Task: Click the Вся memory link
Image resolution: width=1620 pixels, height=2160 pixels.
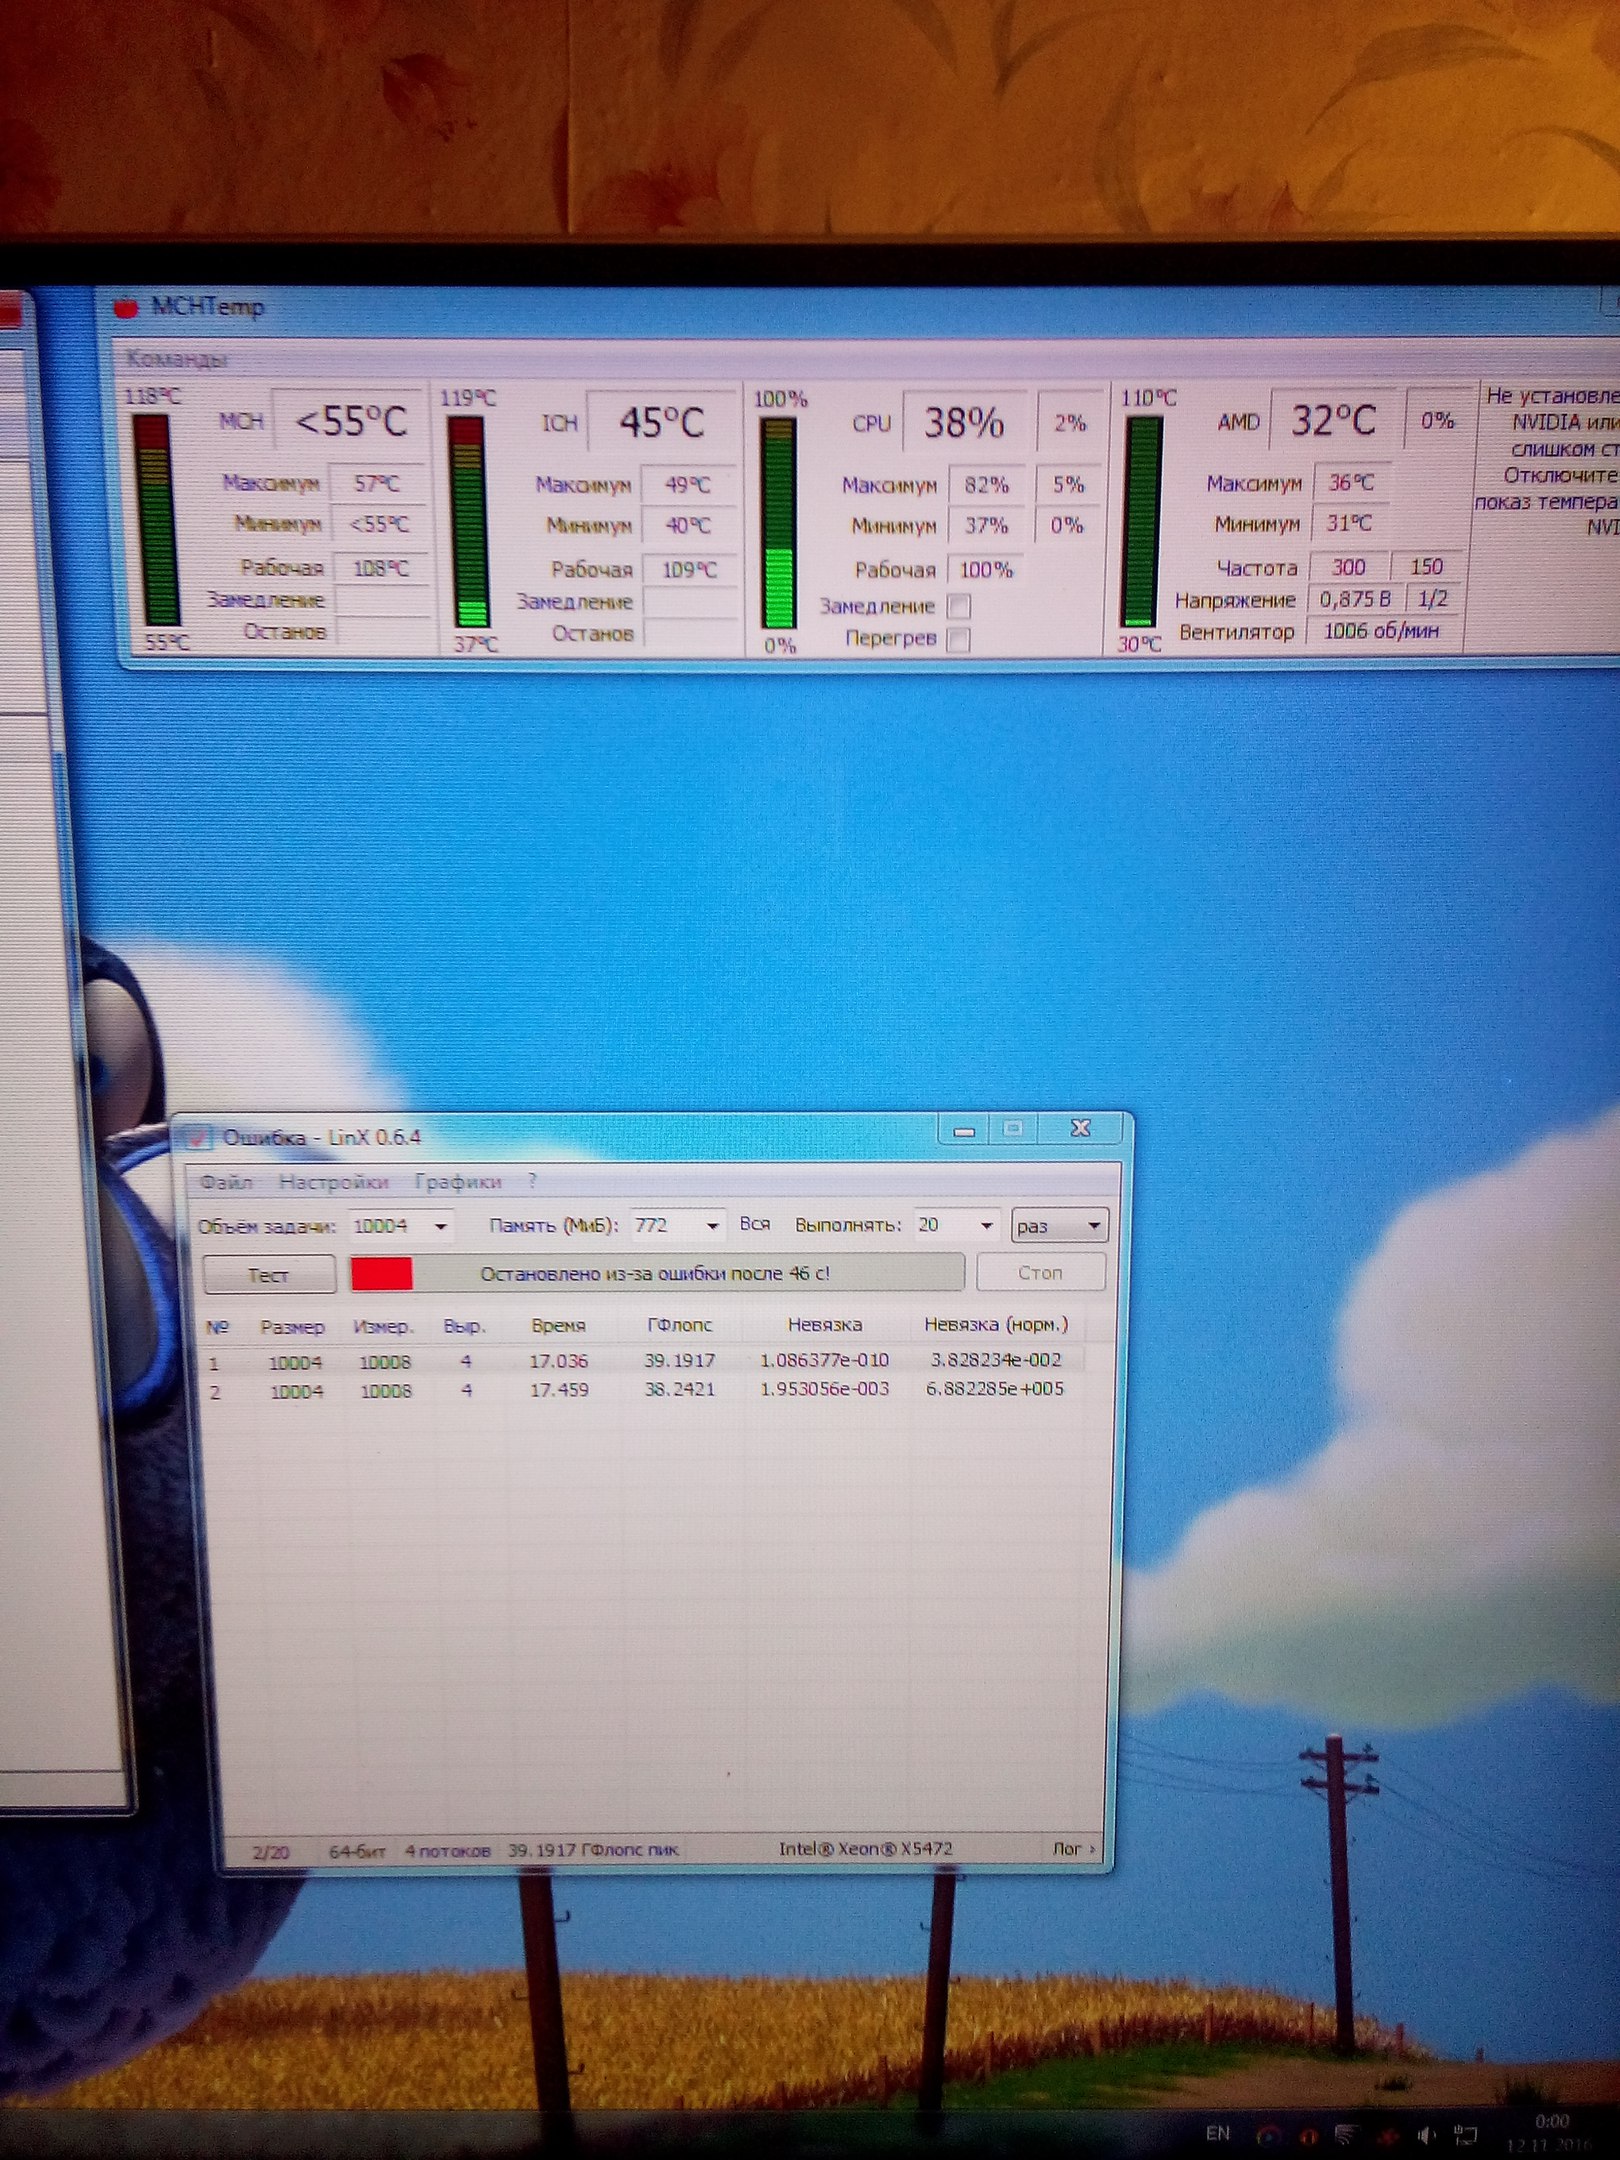Action: [x=755, y=1225]
